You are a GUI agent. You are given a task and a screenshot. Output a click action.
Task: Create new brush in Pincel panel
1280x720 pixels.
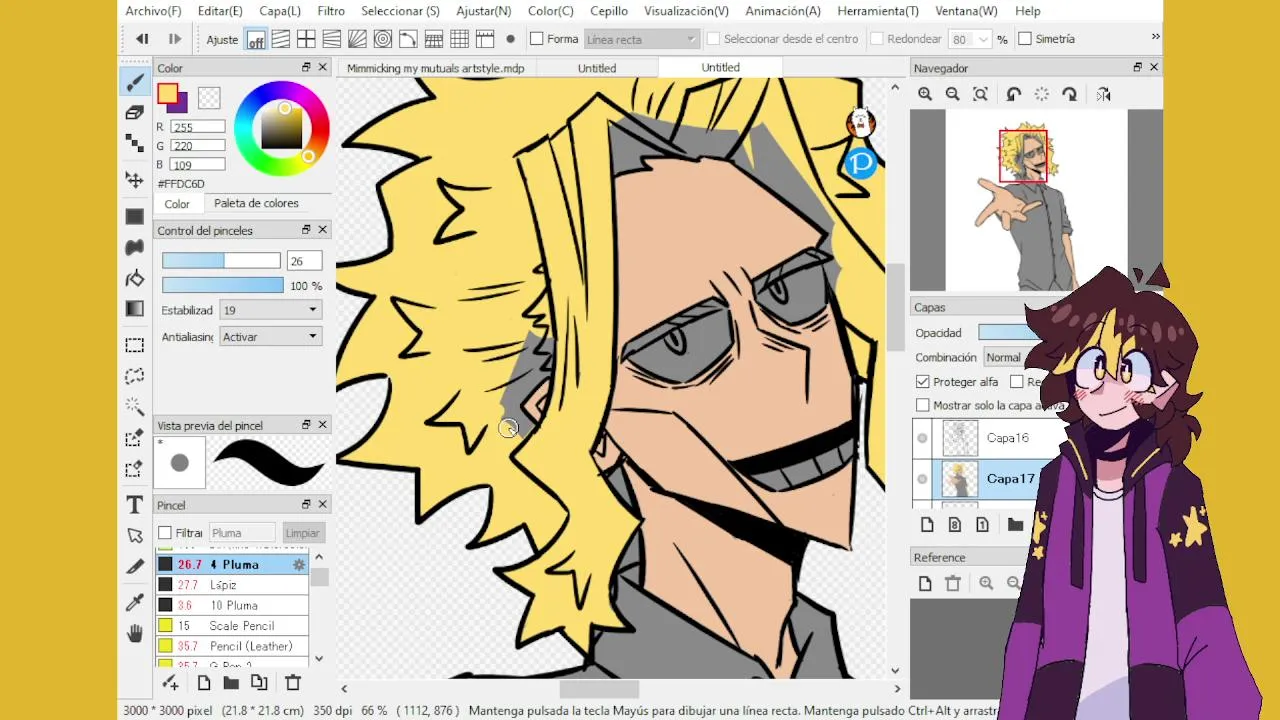coord(204,683)
